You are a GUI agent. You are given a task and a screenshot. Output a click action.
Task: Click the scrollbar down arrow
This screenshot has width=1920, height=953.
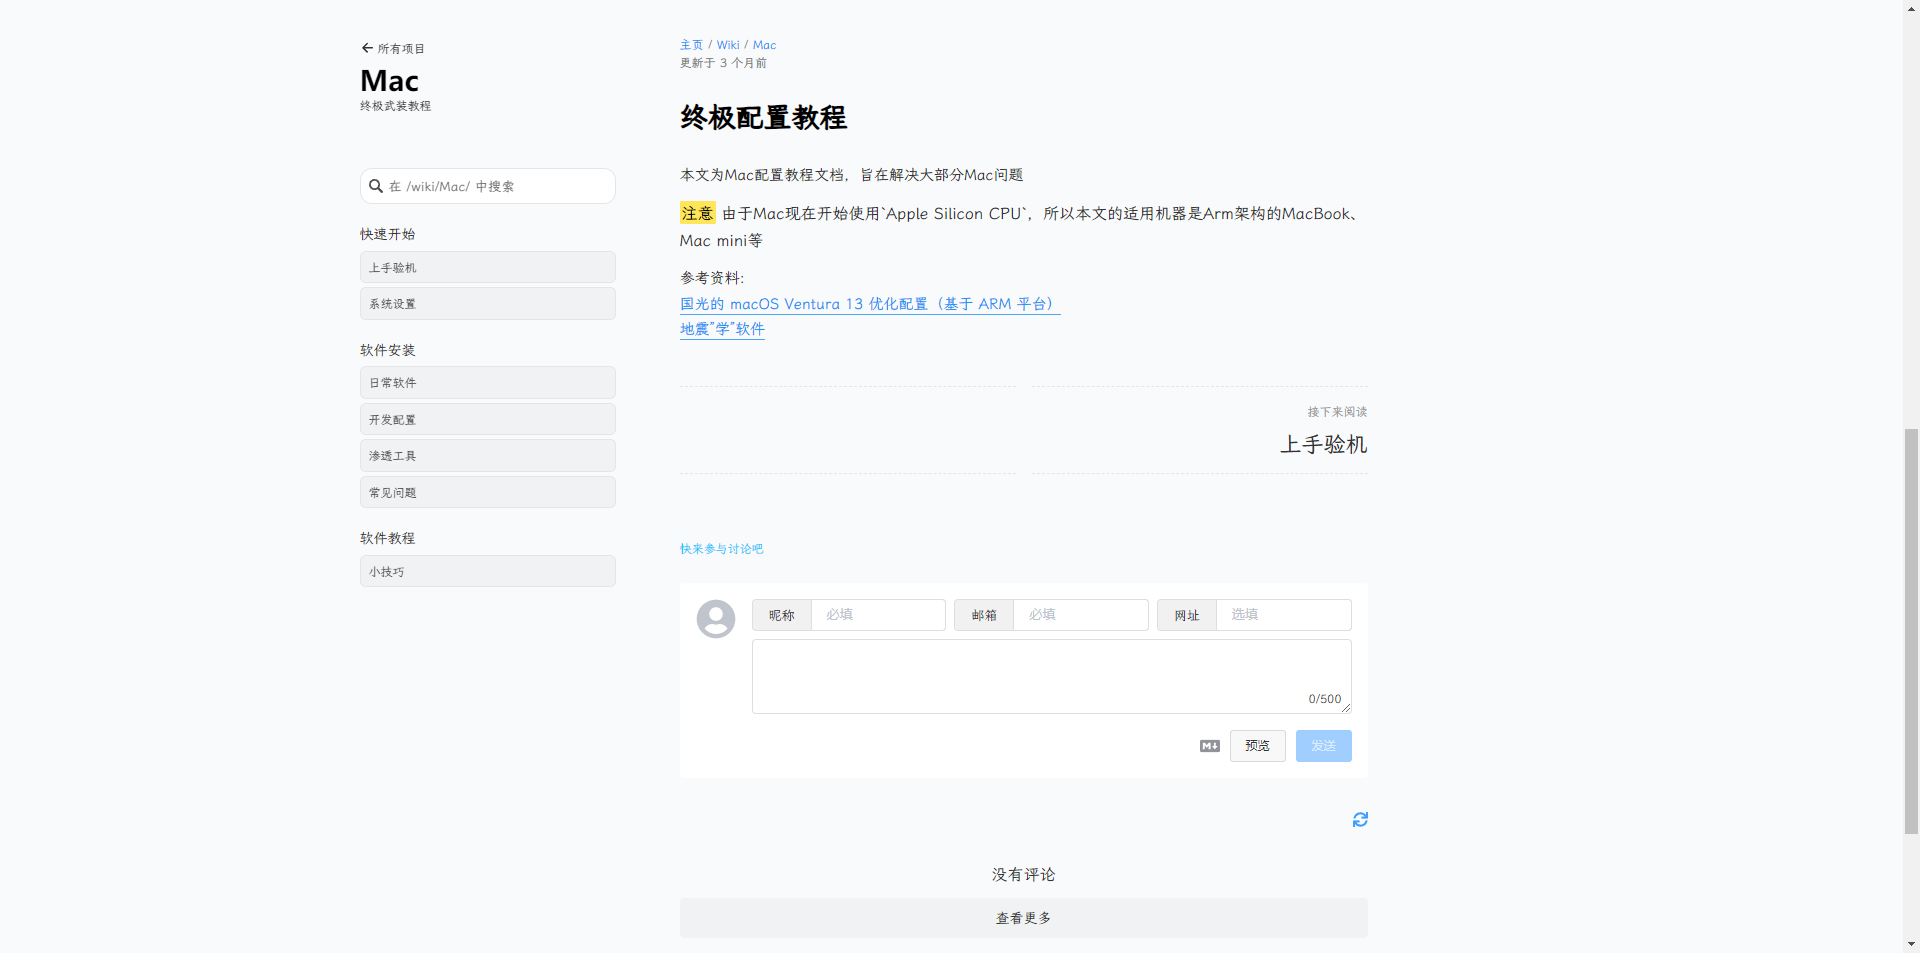[x=1911, y=944]
